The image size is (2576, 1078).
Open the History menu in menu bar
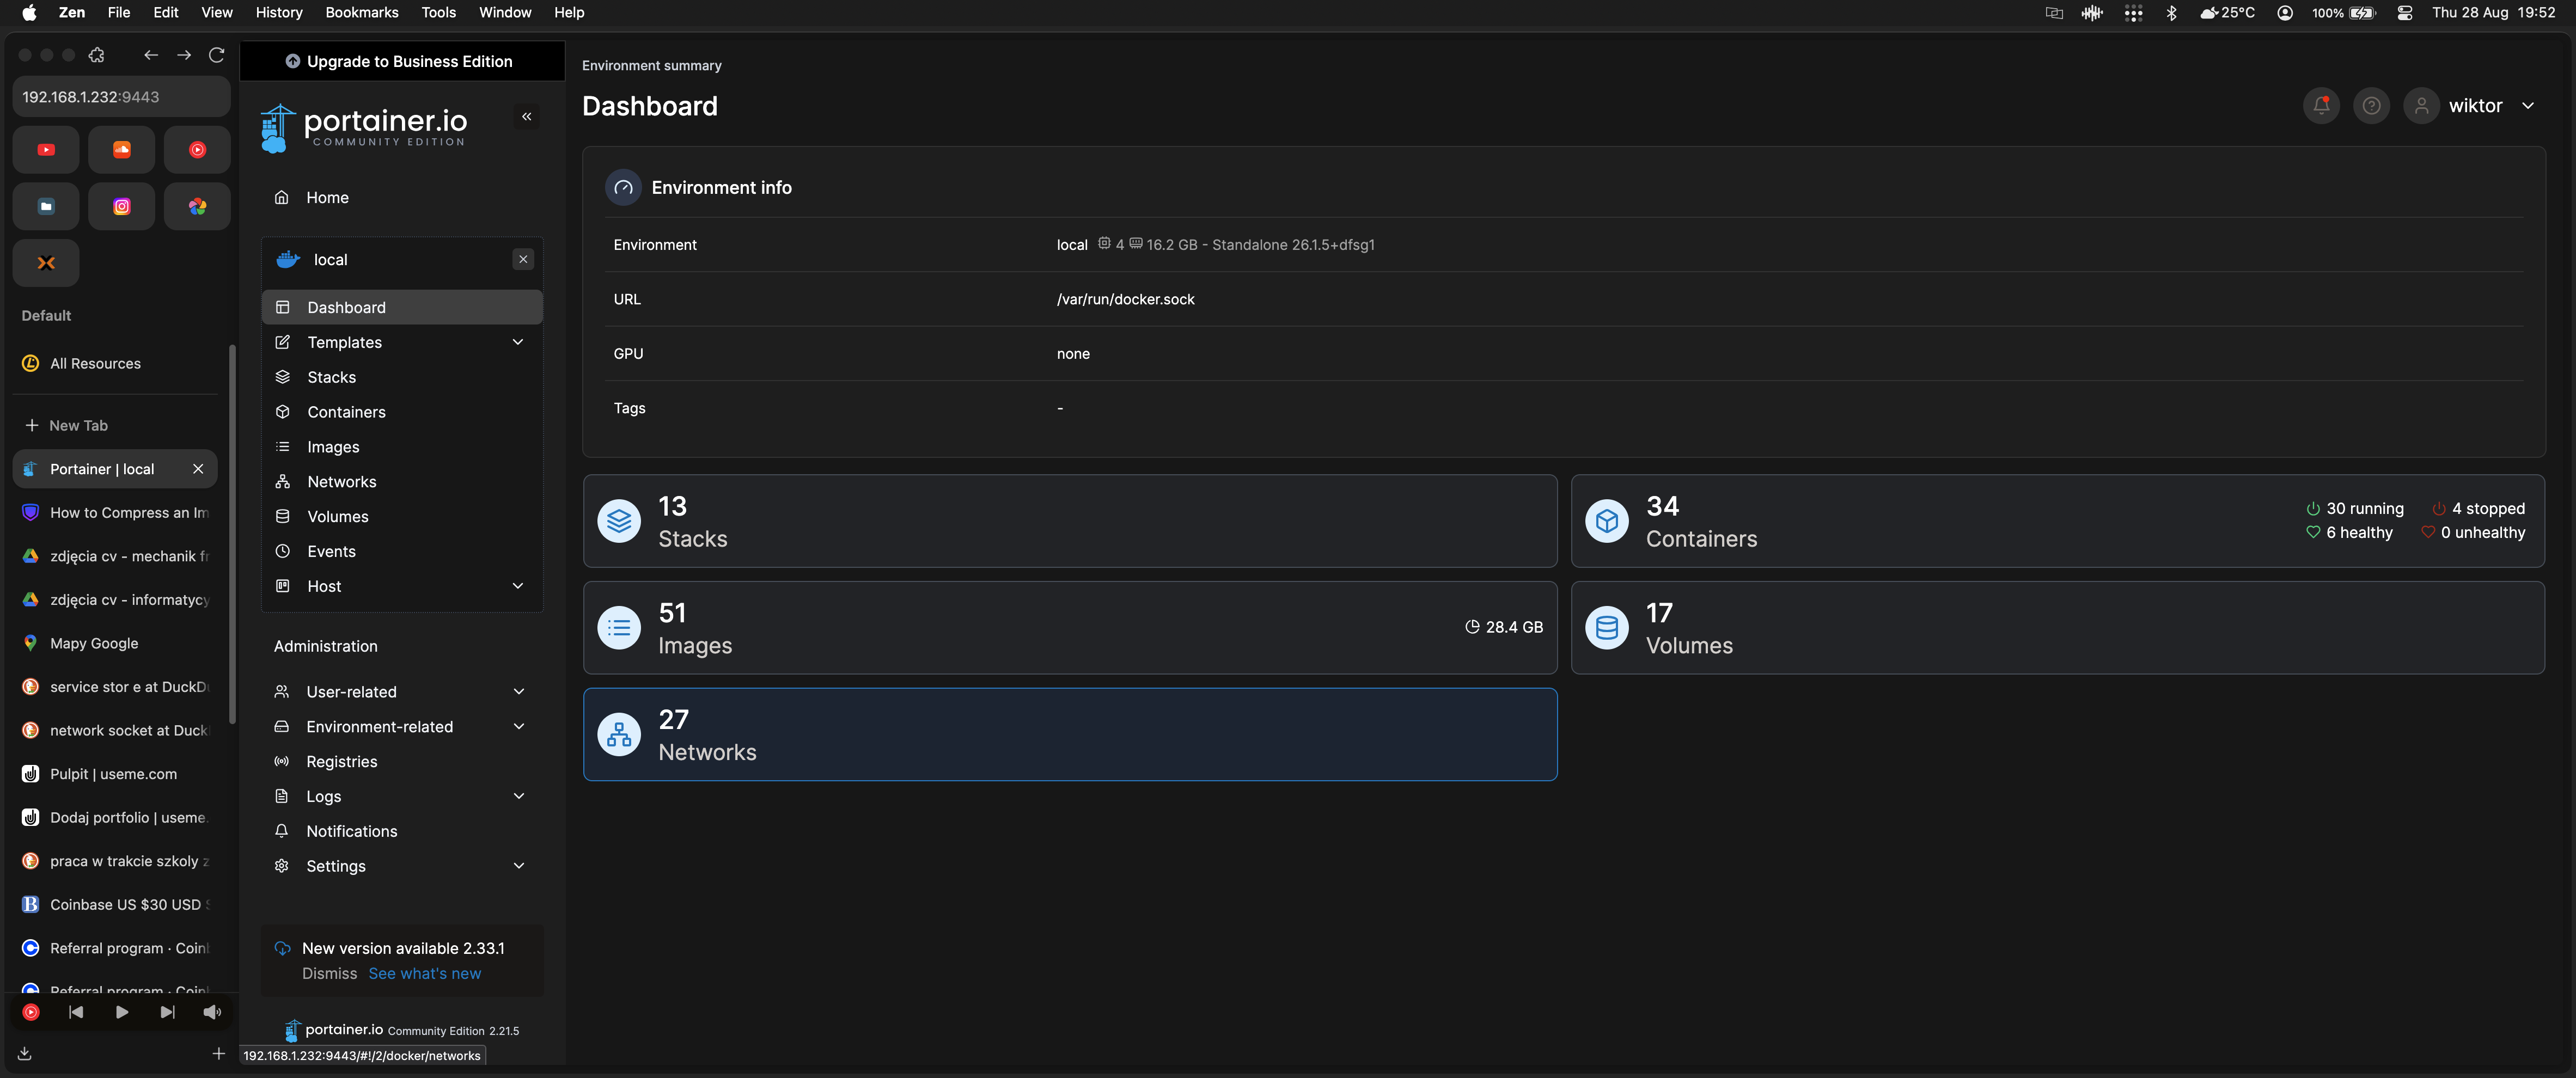(x=279, y=13)
